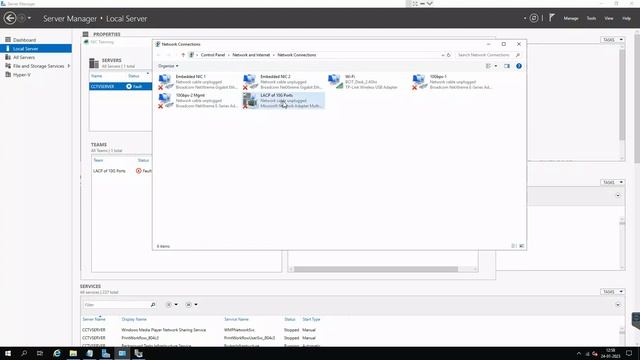
Task: Select the Wi-Fi adapter icon
Action: (x=335, y=82)
